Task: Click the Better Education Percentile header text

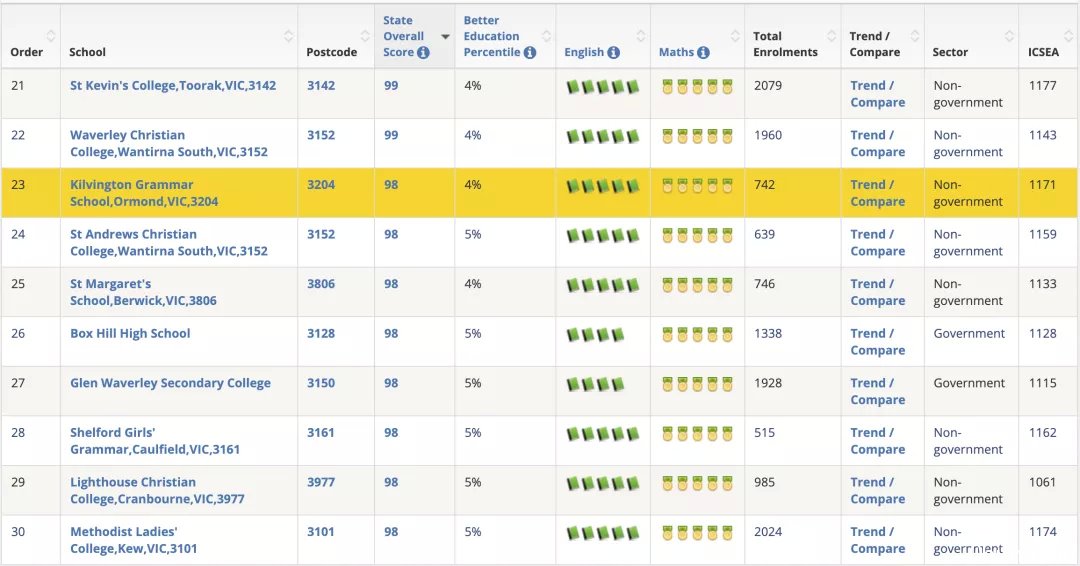Action: pos(492,36)
